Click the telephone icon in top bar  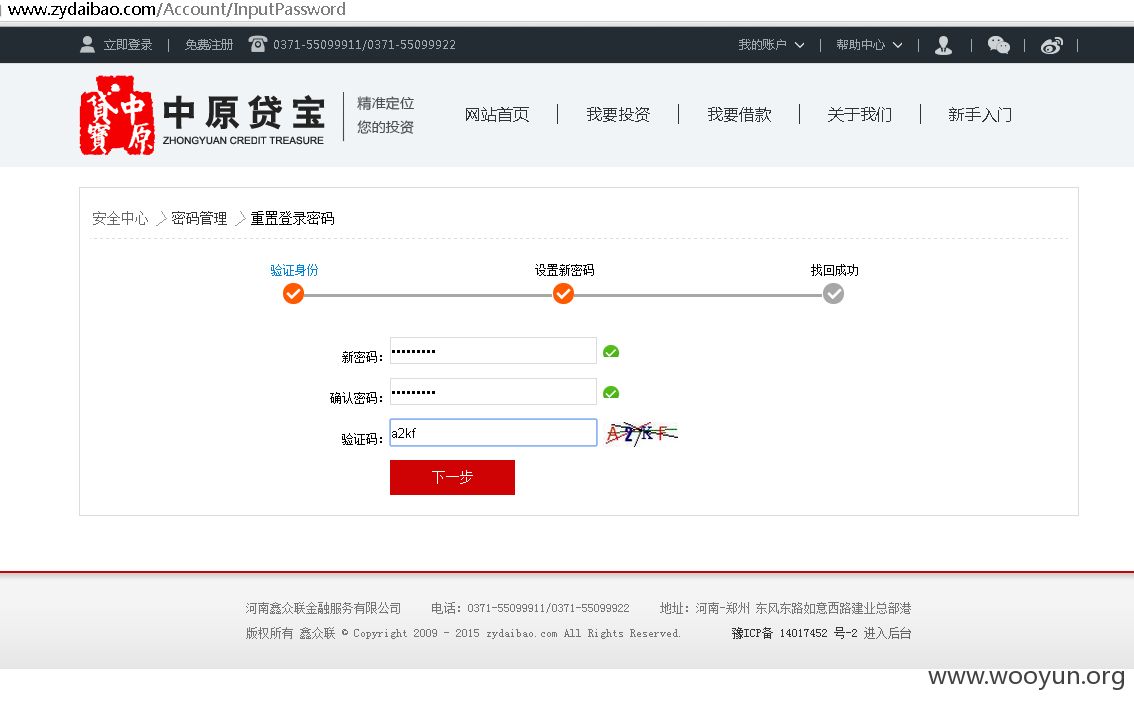257,44
